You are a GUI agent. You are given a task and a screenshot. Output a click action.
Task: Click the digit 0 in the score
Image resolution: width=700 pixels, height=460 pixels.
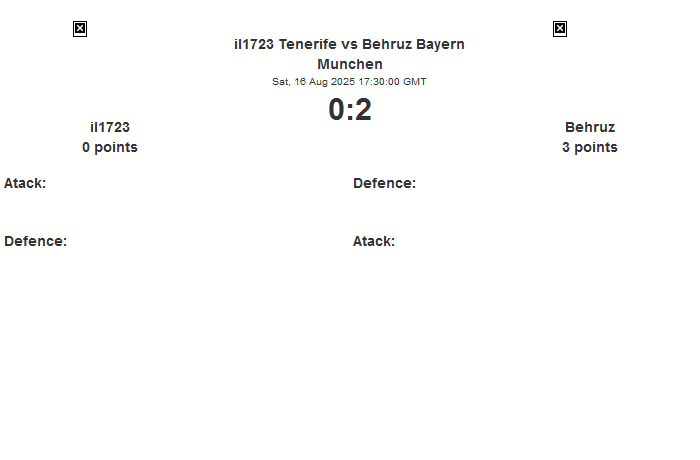point(336,109)
